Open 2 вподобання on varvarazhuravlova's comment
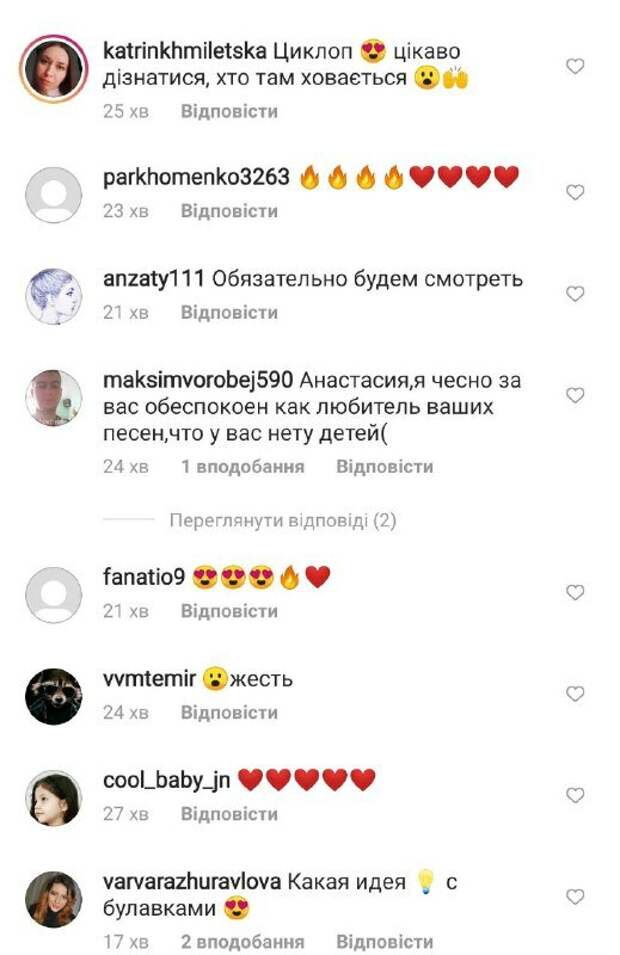 click(242, 942)
